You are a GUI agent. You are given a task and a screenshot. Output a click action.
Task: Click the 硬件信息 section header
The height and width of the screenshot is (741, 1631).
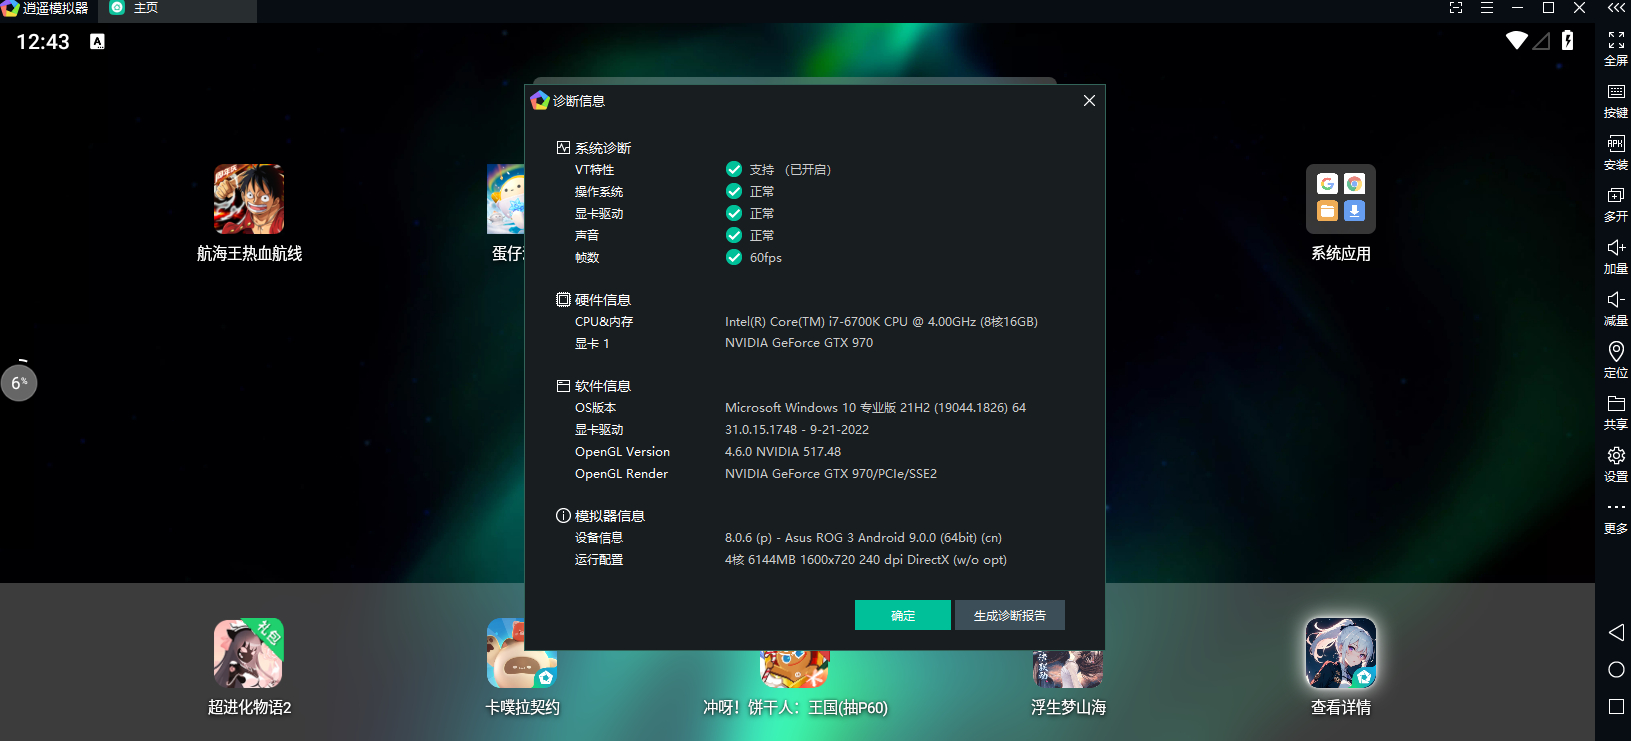click(594, 300)
